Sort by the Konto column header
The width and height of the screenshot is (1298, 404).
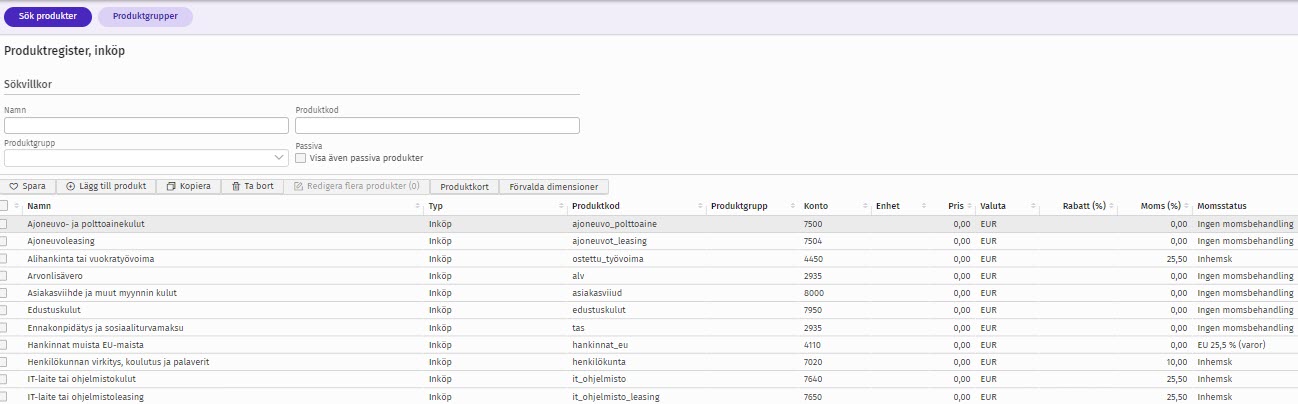pyautogui.click(x=816, y=206)
